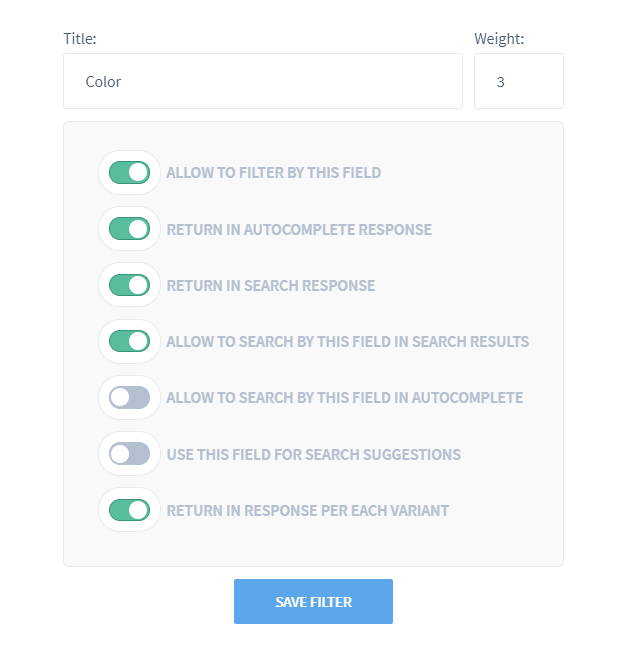Click empty area below toggles in options panel
The image size is (627, 653).
click(313, 549)
